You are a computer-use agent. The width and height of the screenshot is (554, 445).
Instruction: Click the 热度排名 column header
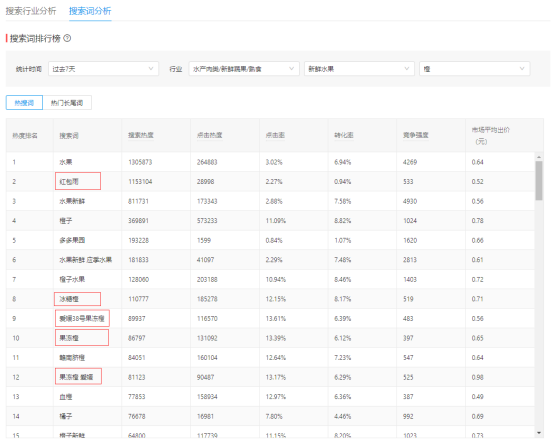(x=25, y=136)
